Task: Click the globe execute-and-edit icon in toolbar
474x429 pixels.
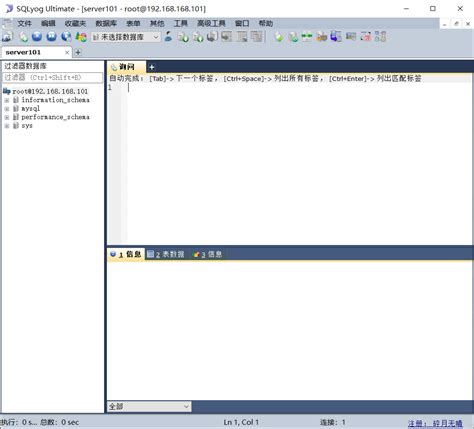Action: tap(66, 37)
